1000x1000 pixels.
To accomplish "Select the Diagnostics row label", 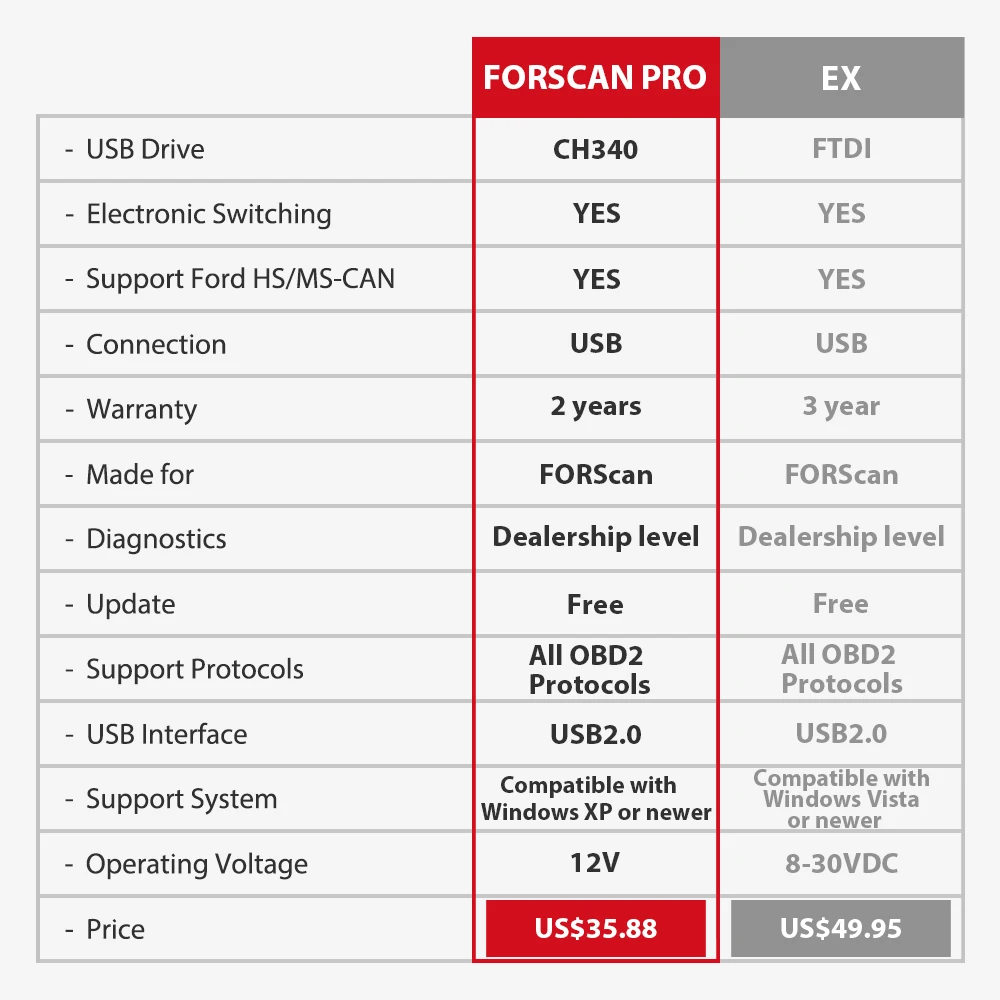I will pyautogui.click(x=156, y=539).
